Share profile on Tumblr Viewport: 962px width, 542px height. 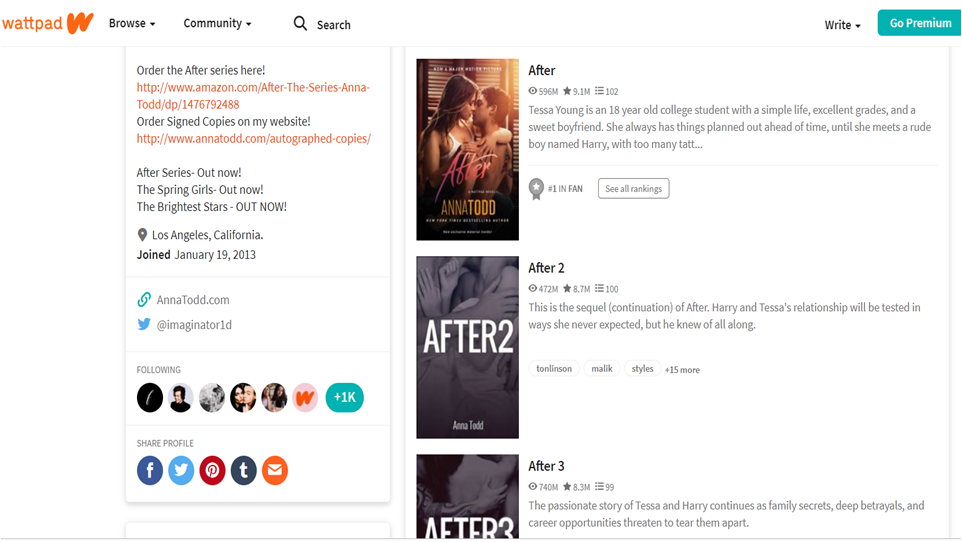click(244, 471)
